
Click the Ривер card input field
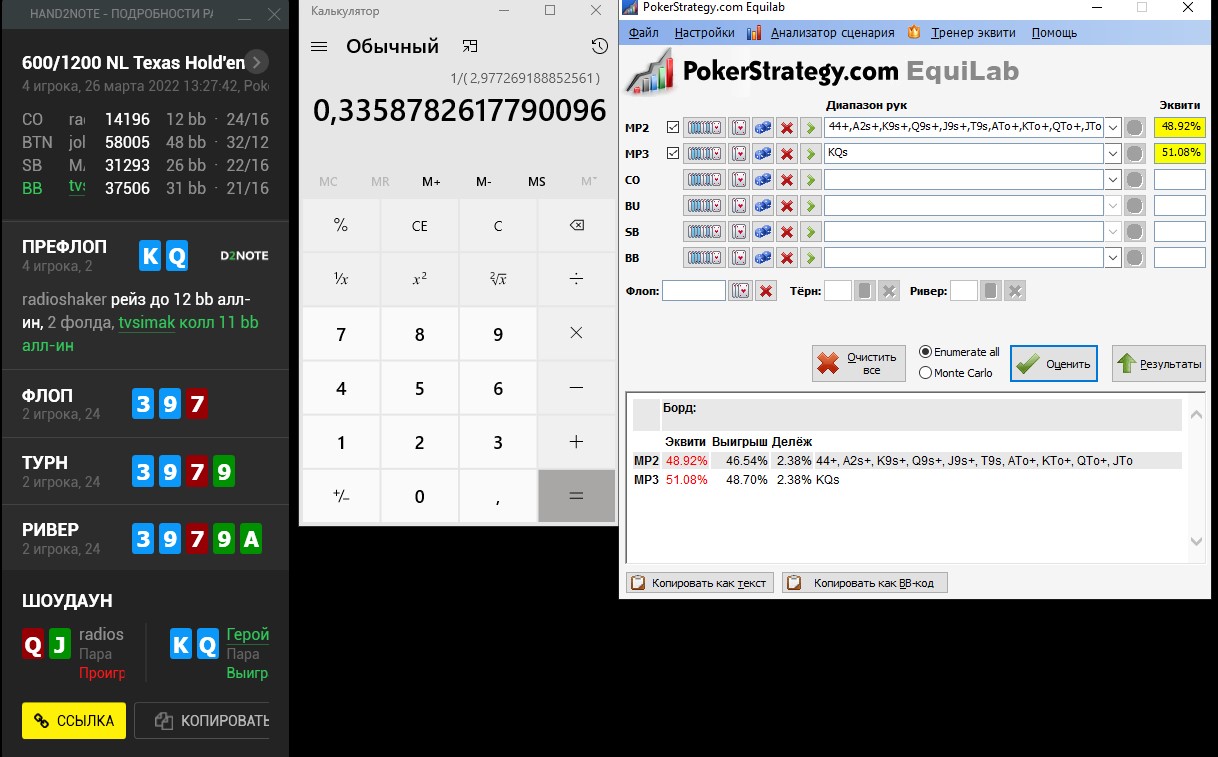click(x=964, y=291)
